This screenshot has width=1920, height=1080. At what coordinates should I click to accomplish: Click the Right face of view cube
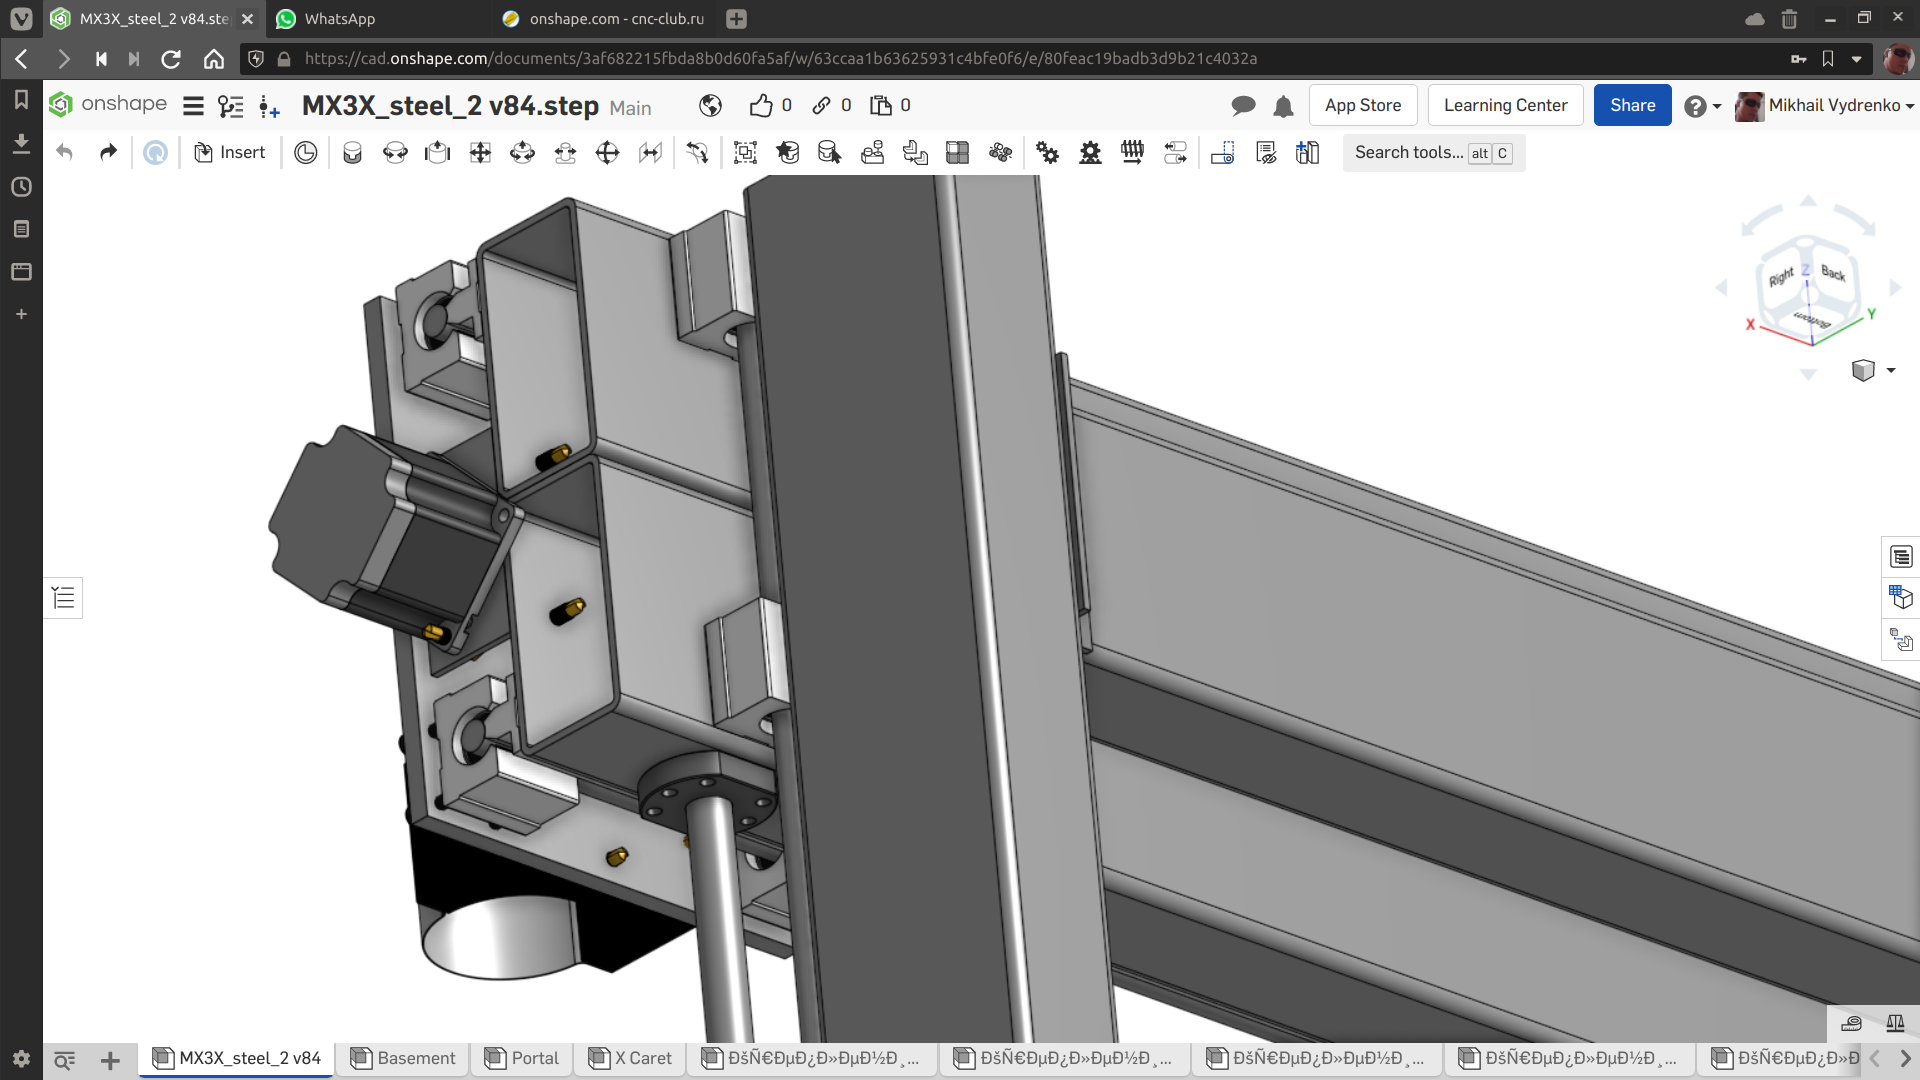click(x=1780, y=278)
